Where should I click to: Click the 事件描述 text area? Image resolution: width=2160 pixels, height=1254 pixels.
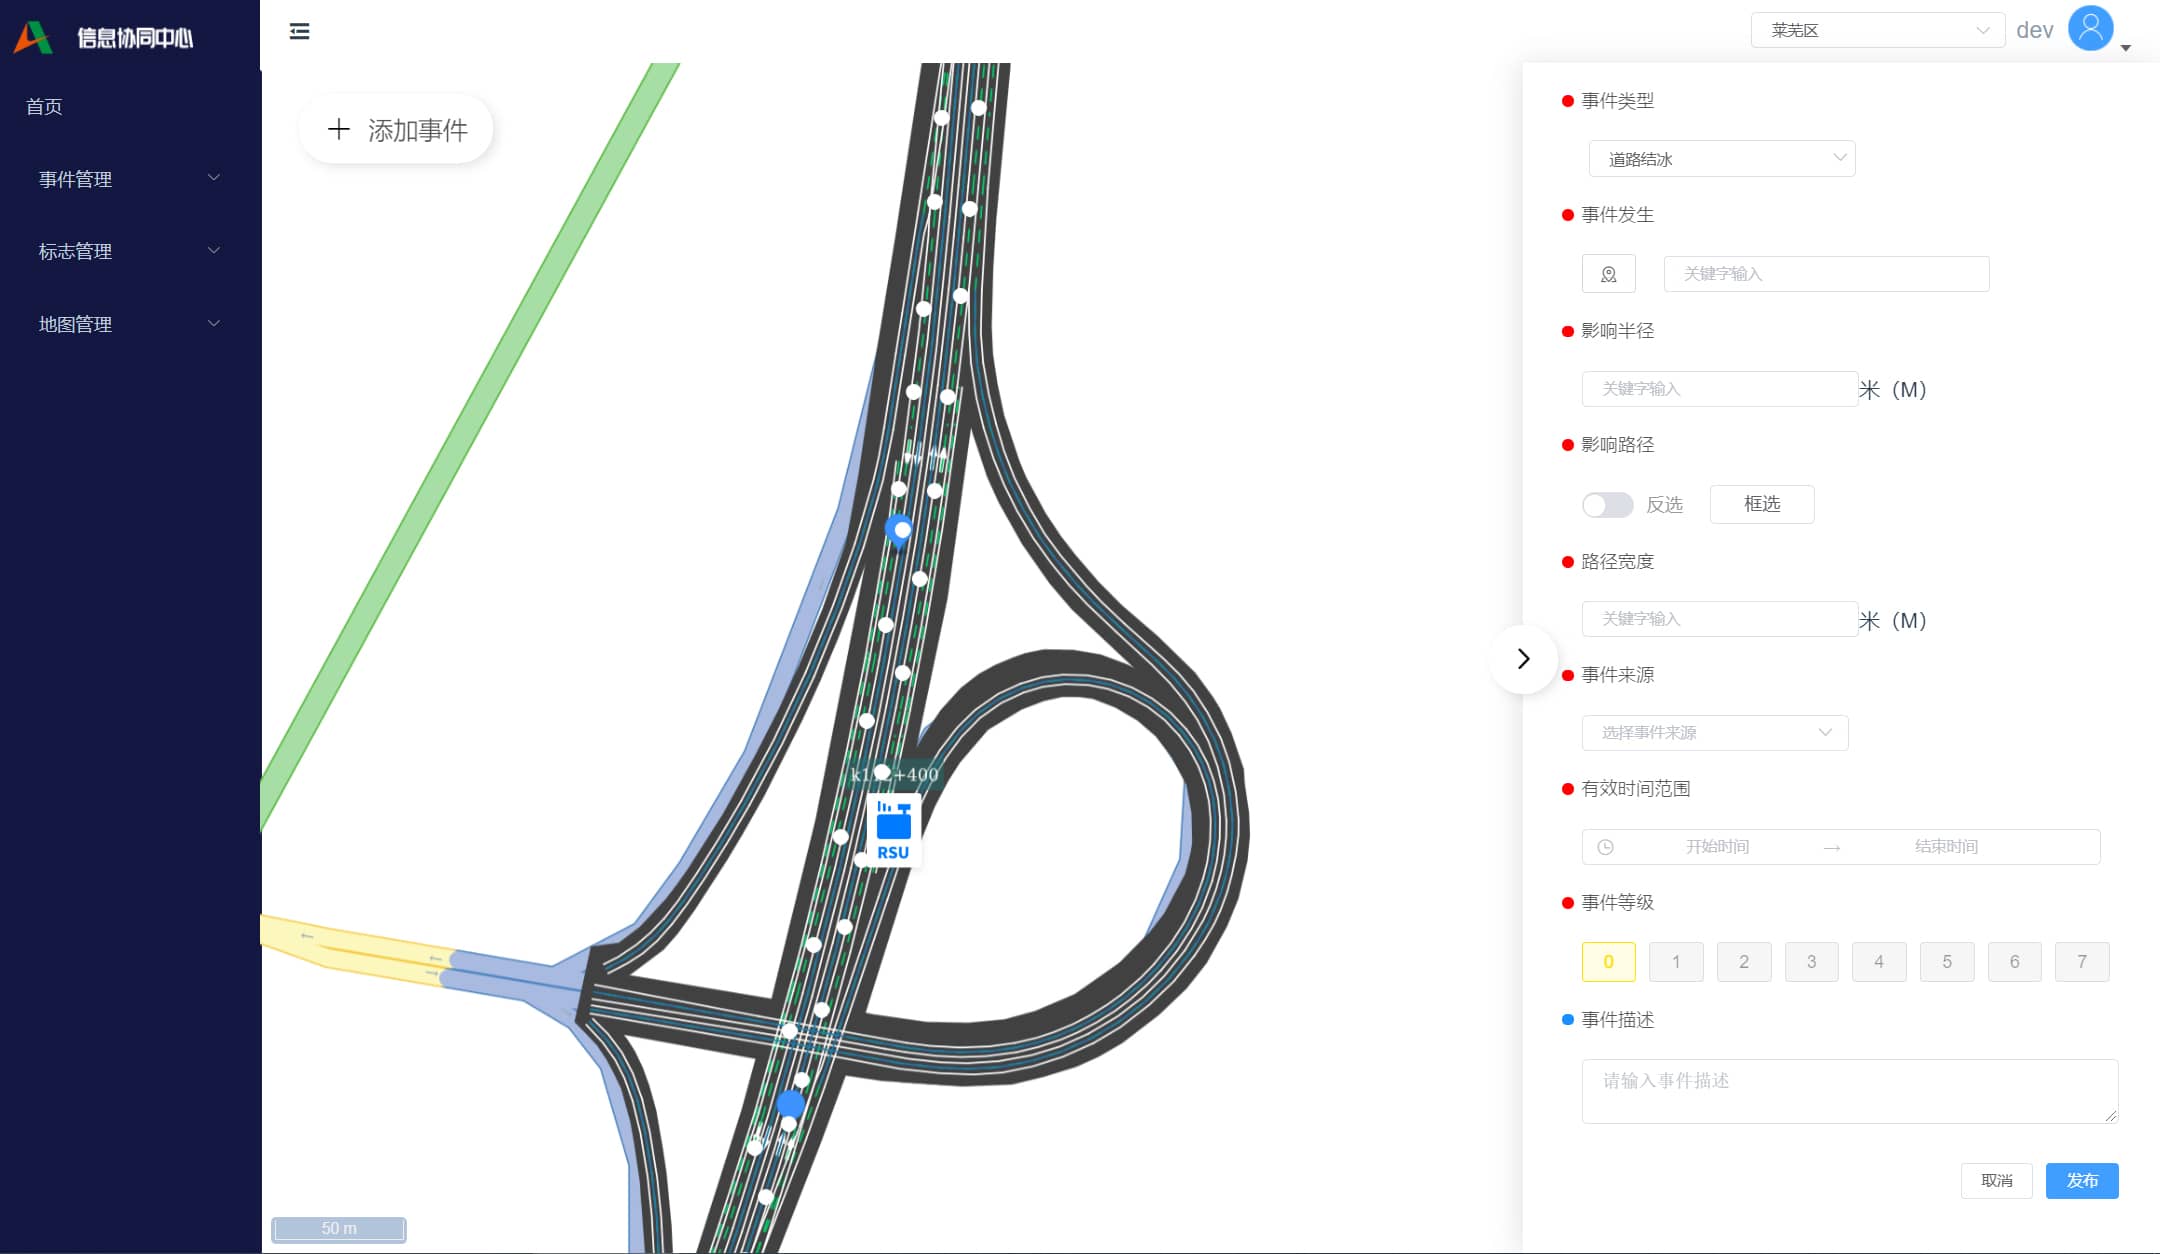click(x=1849, y=1091)
